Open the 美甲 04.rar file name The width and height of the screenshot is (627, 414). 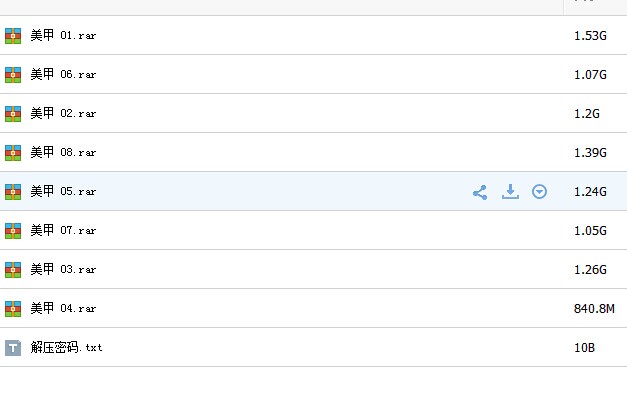tap(63, 308)
